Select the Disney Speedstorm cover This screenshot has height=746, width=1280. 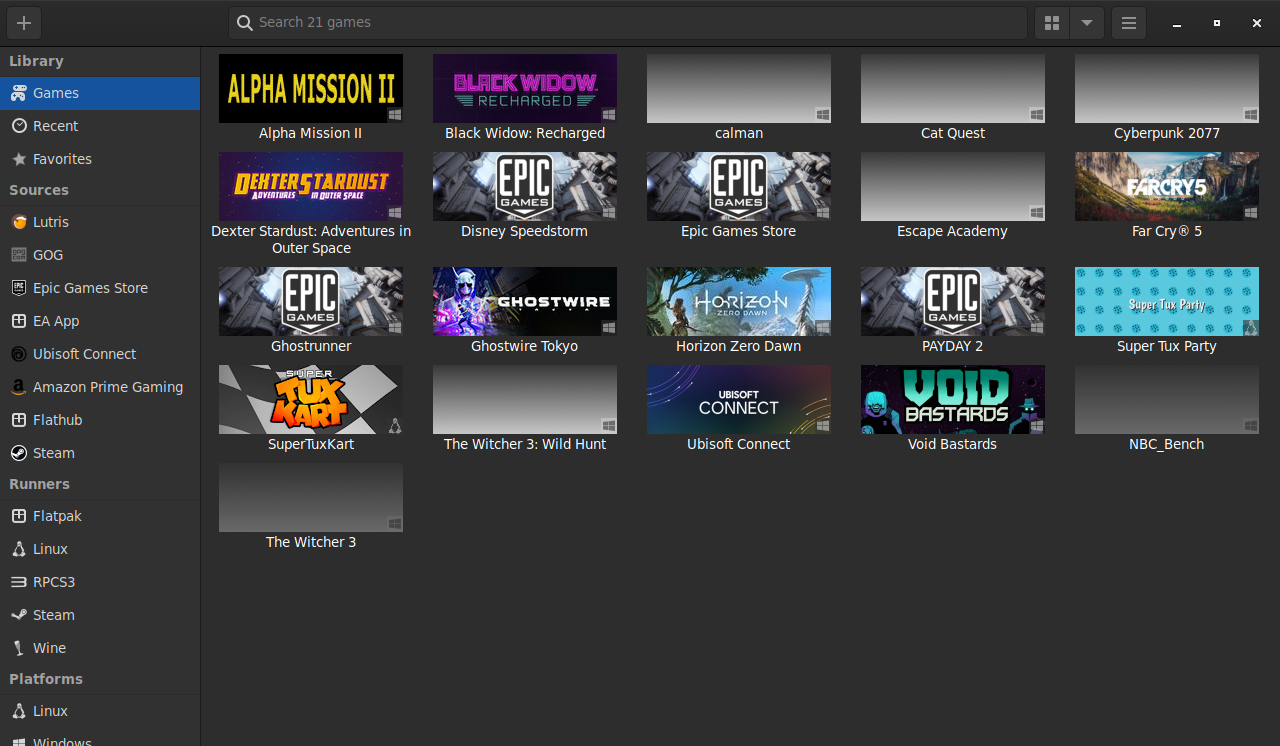click(x=525, y=186)
